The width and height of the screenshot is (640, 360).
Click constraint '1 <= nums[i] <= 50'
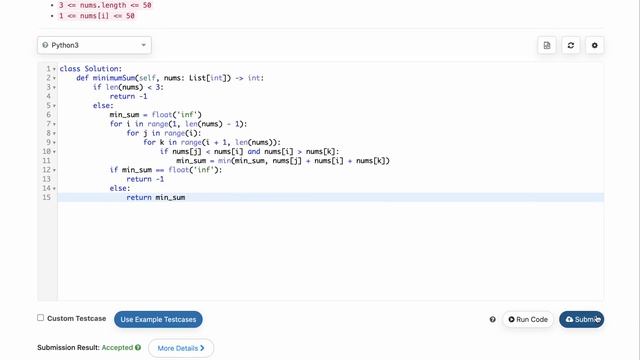click(x=97, y=16)
